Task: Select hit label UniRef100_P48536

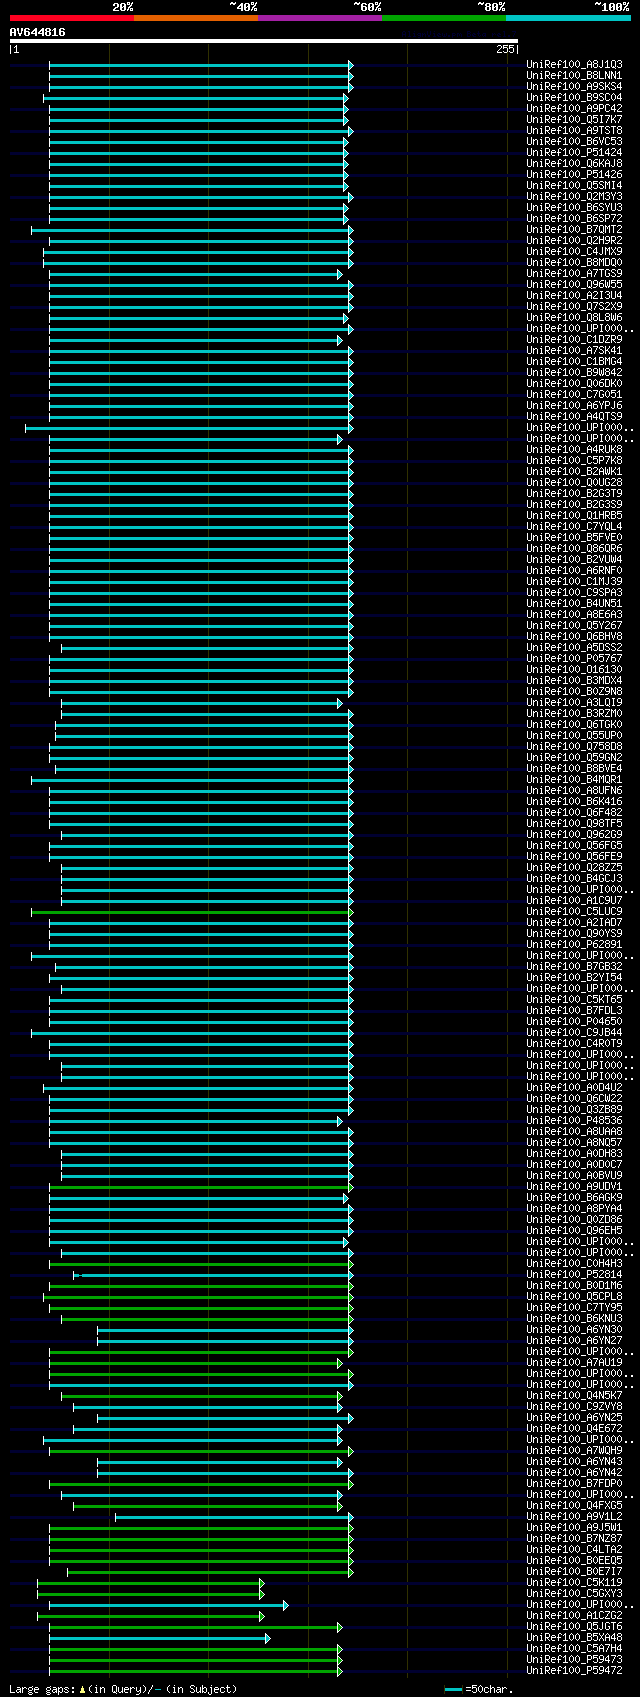Action: click(574, 1121)
